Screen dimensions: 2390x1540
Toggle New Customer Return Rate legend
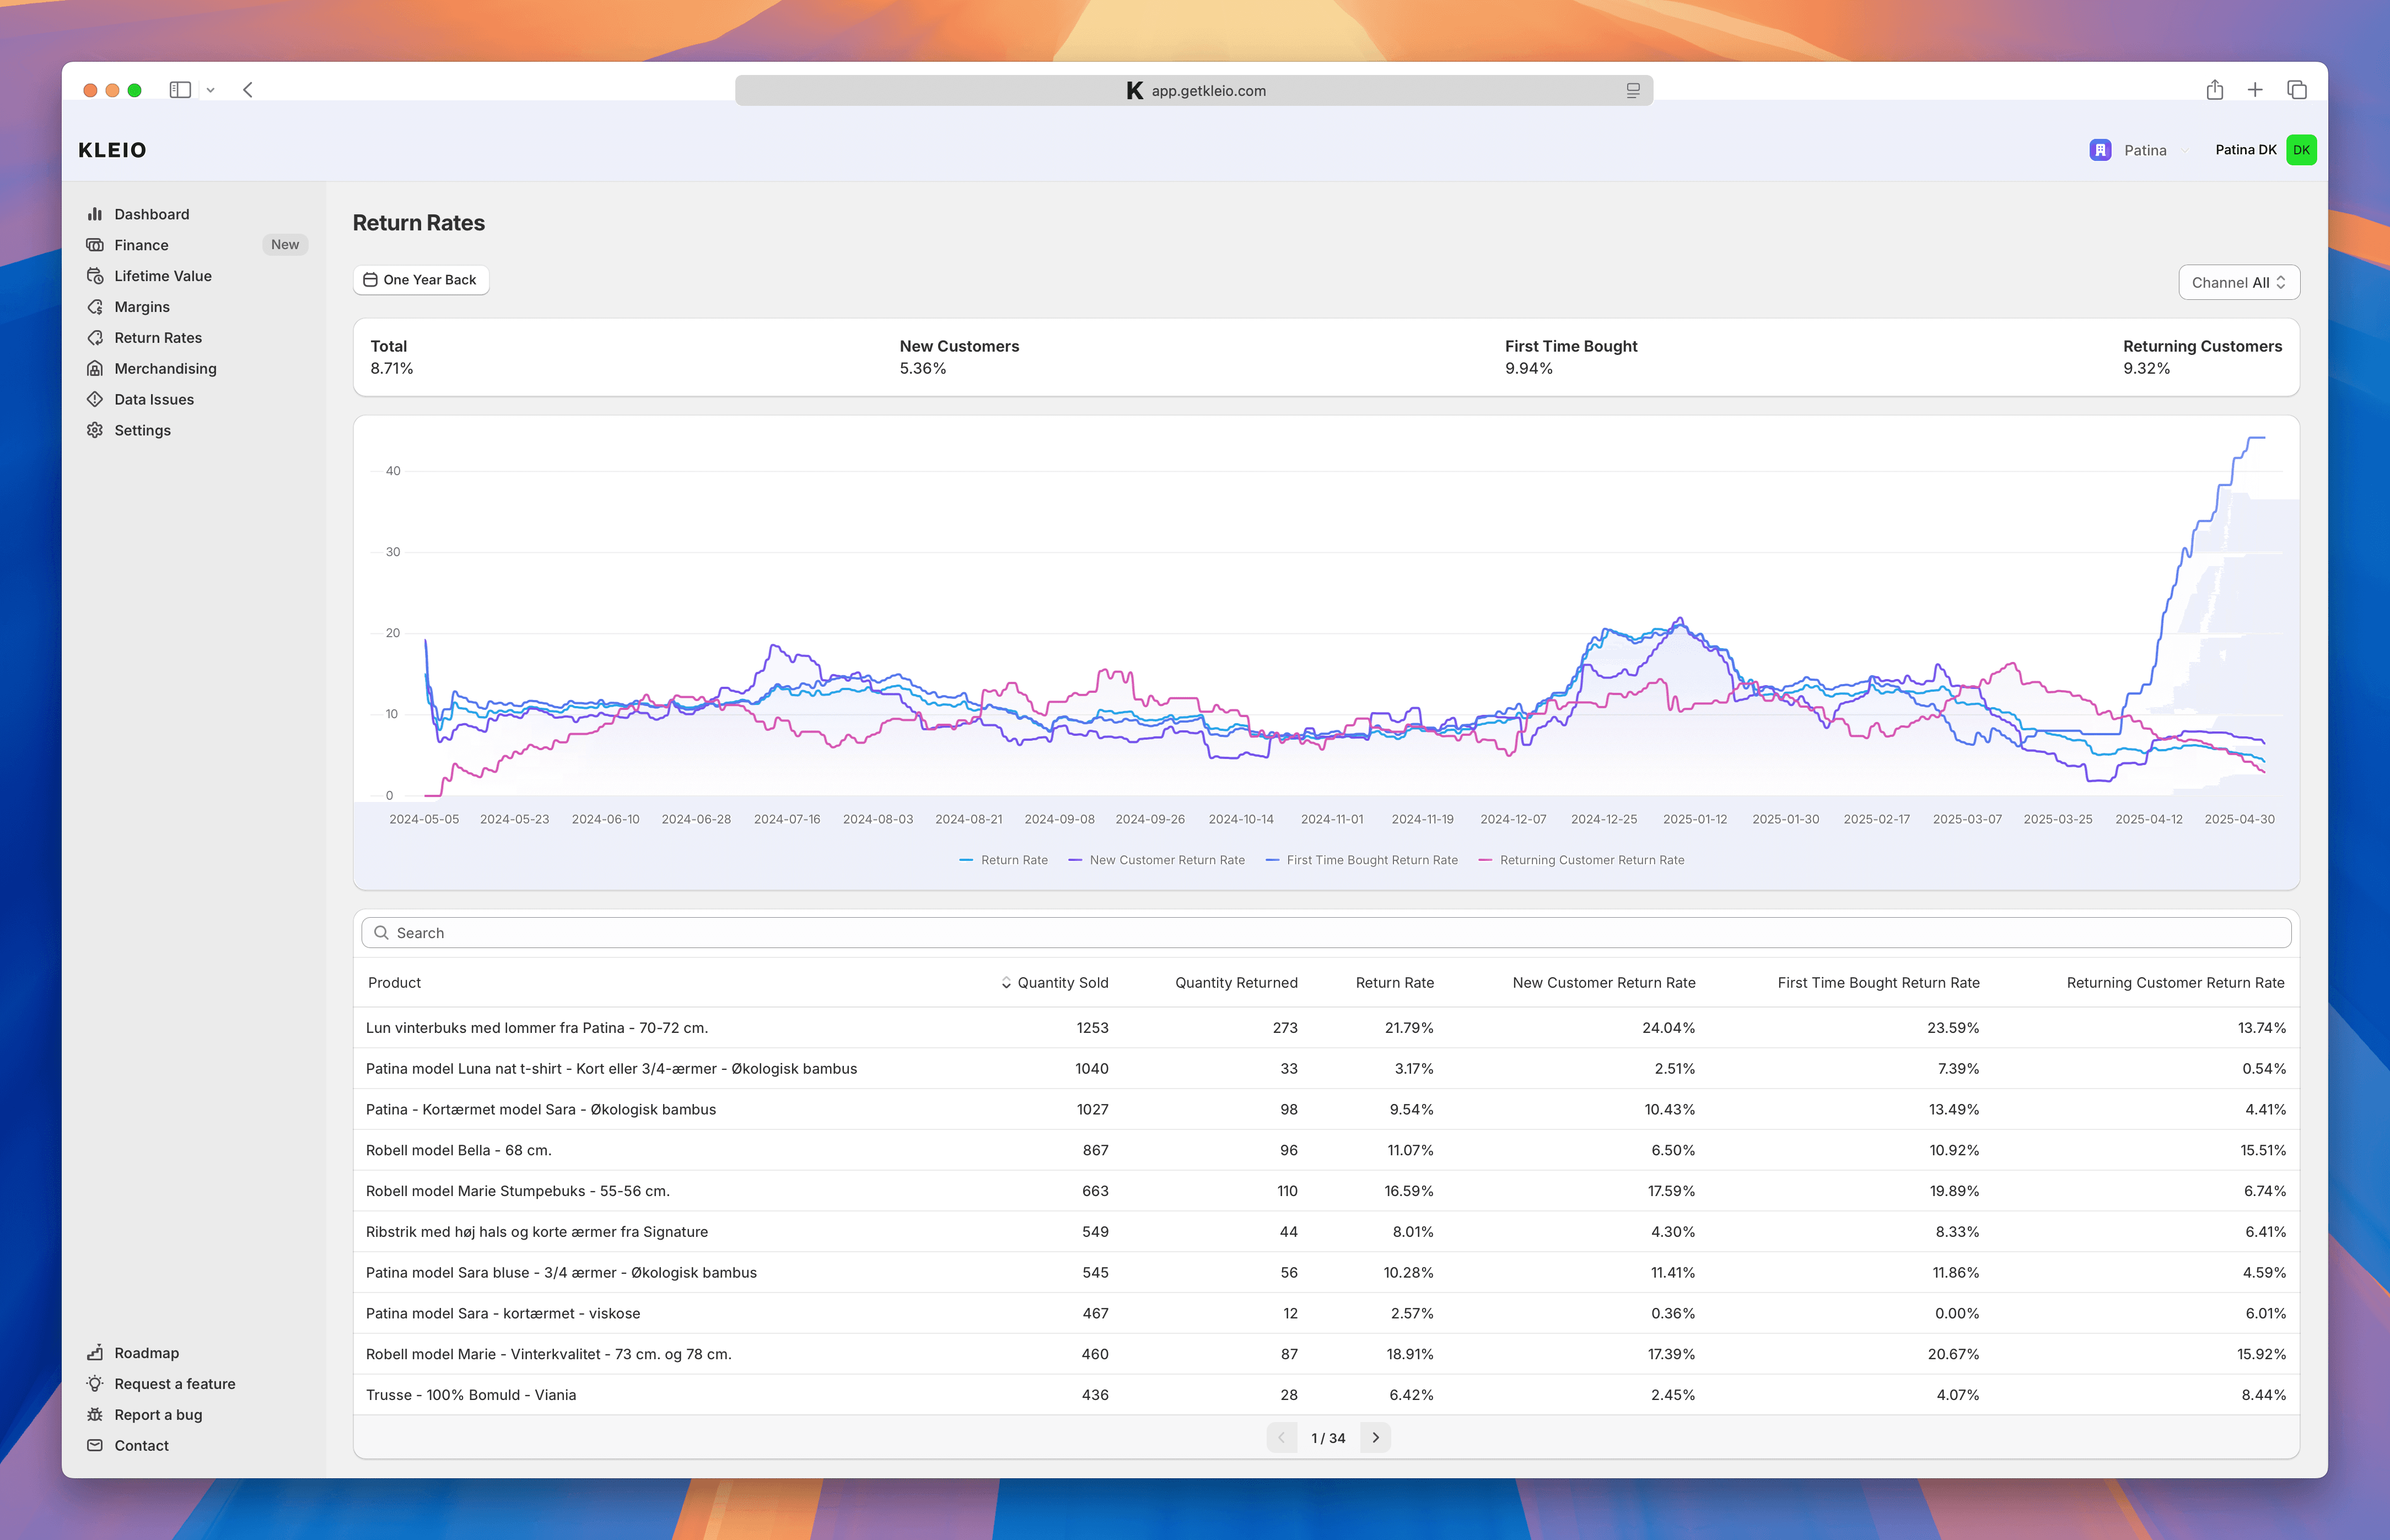(x=1157, y=860)
